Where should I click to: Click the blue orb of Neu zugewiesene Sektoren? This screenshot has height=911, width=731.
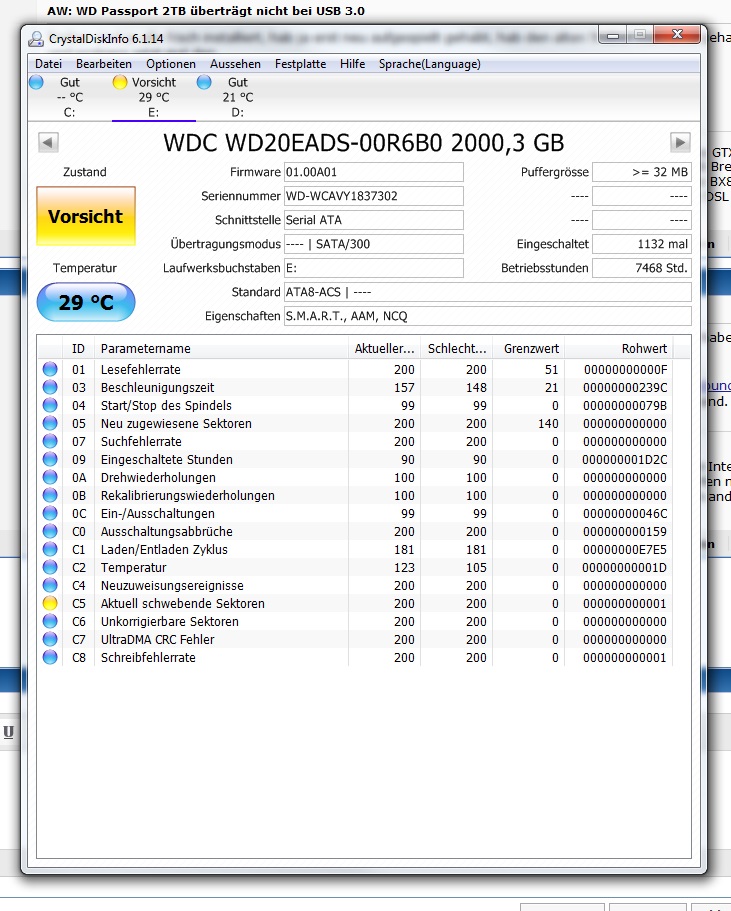click(x=50, y=423)
